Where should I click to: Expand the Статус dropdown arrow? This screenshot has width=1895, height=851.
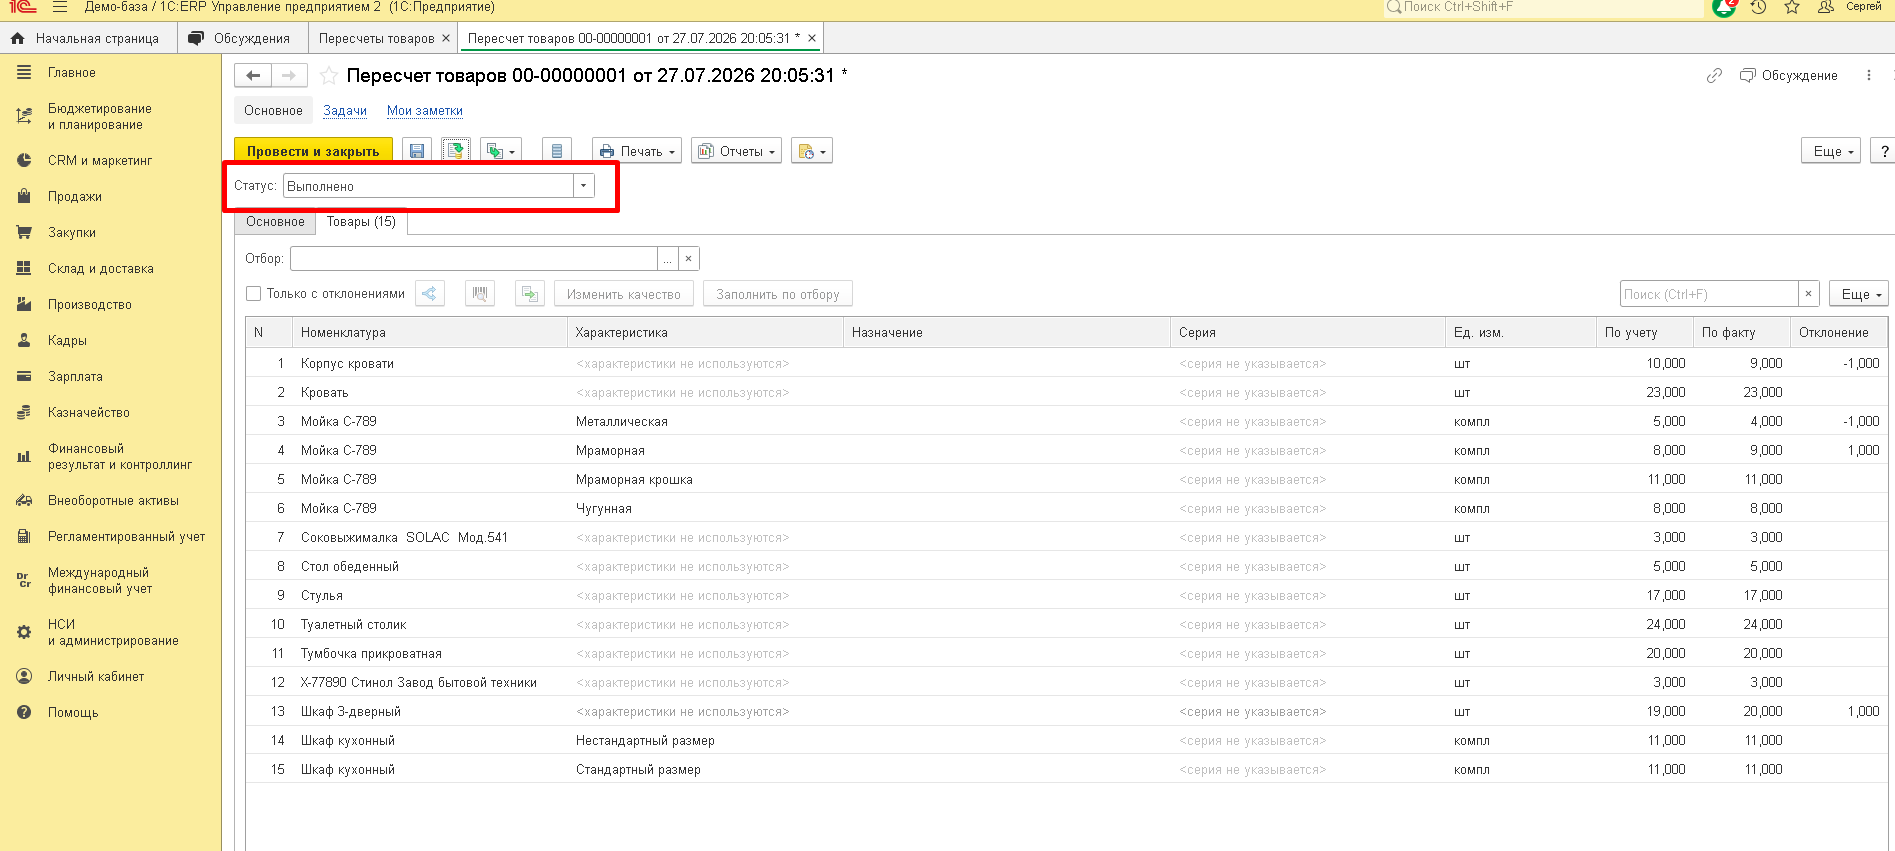(584, 186)
